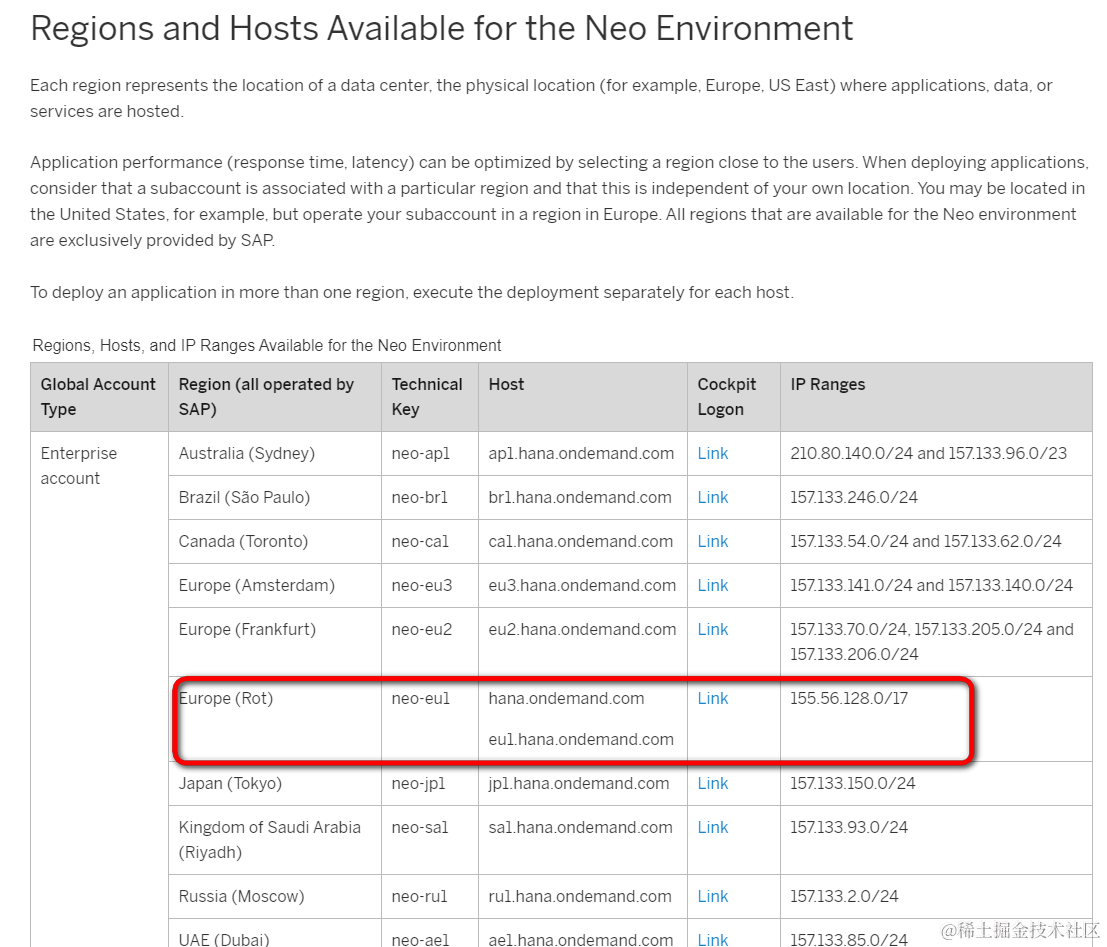Image resolution: width=1107 pixels, height=947 pixels.
Task: Open the Cockpit Logon link for Europe (Rot)
Action: coord(712,698)
